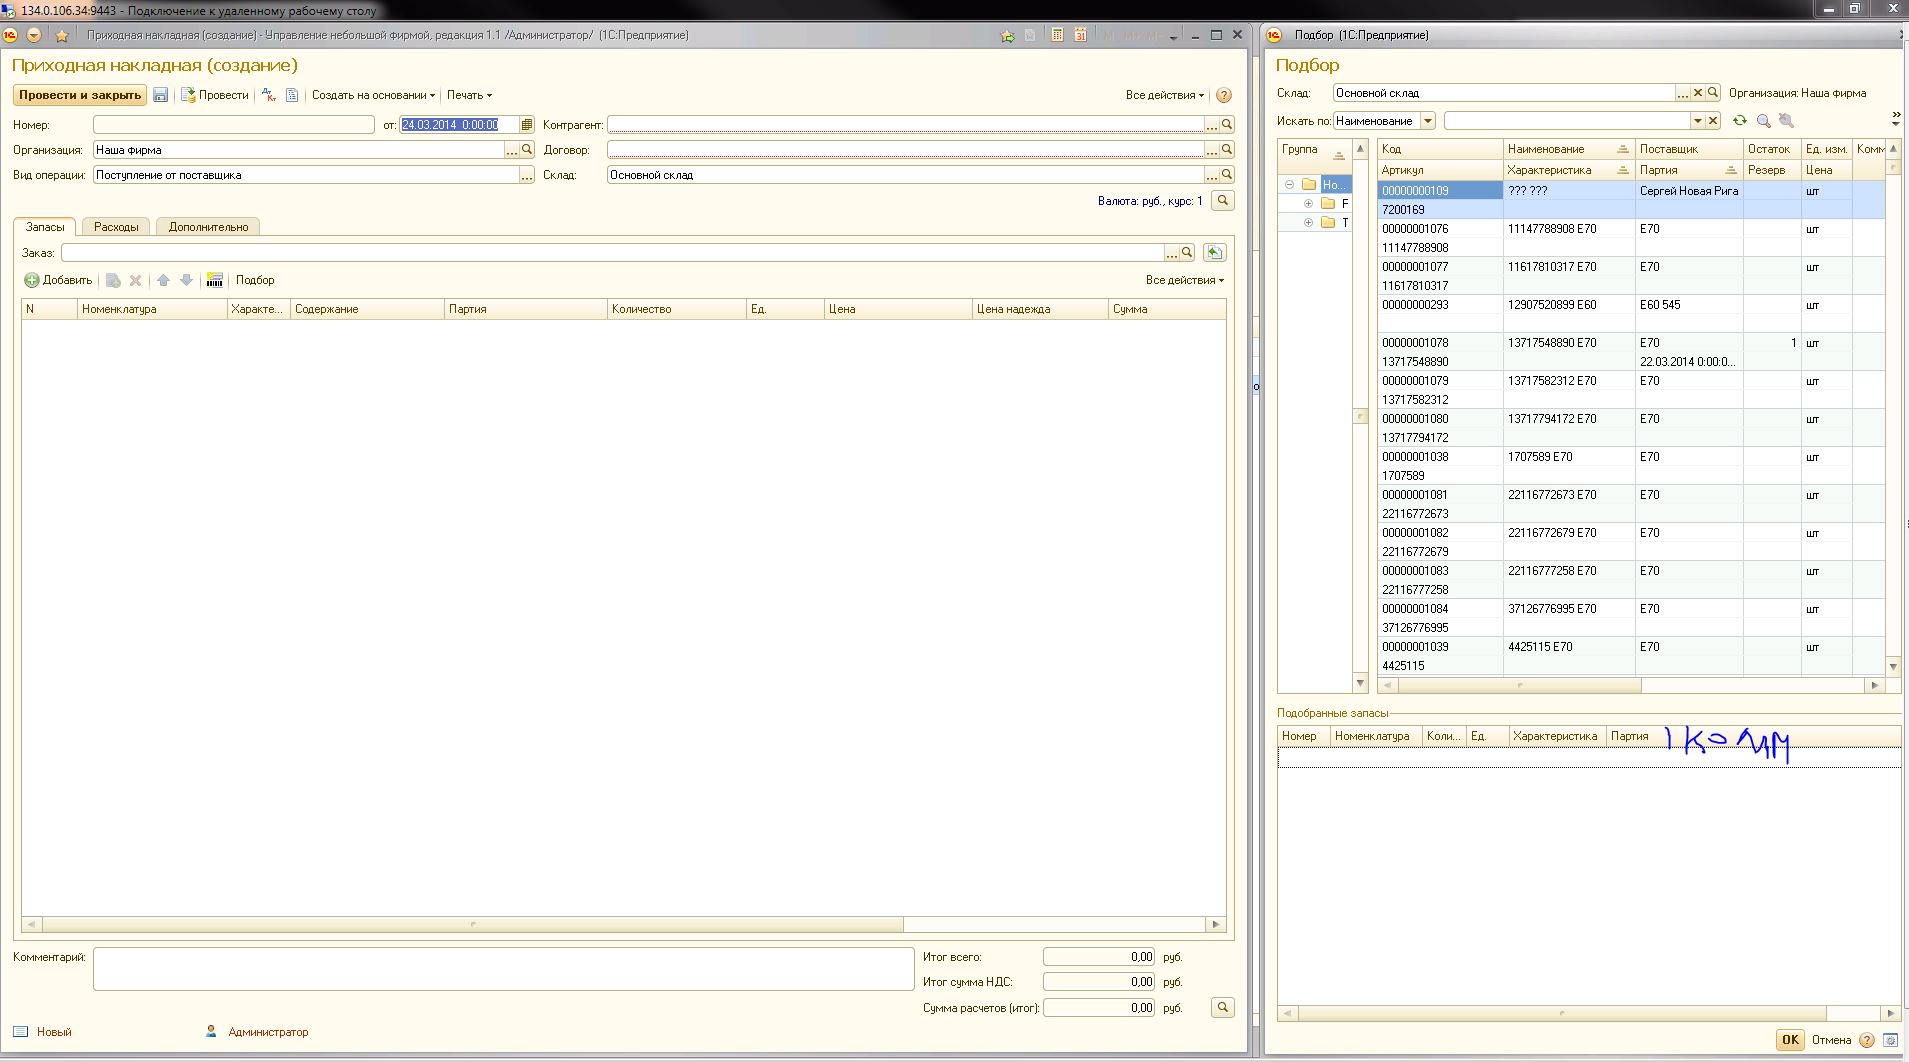Open the Печать dropdown menu
The width and height of the screenshot is (1909, 1062).
469,95
